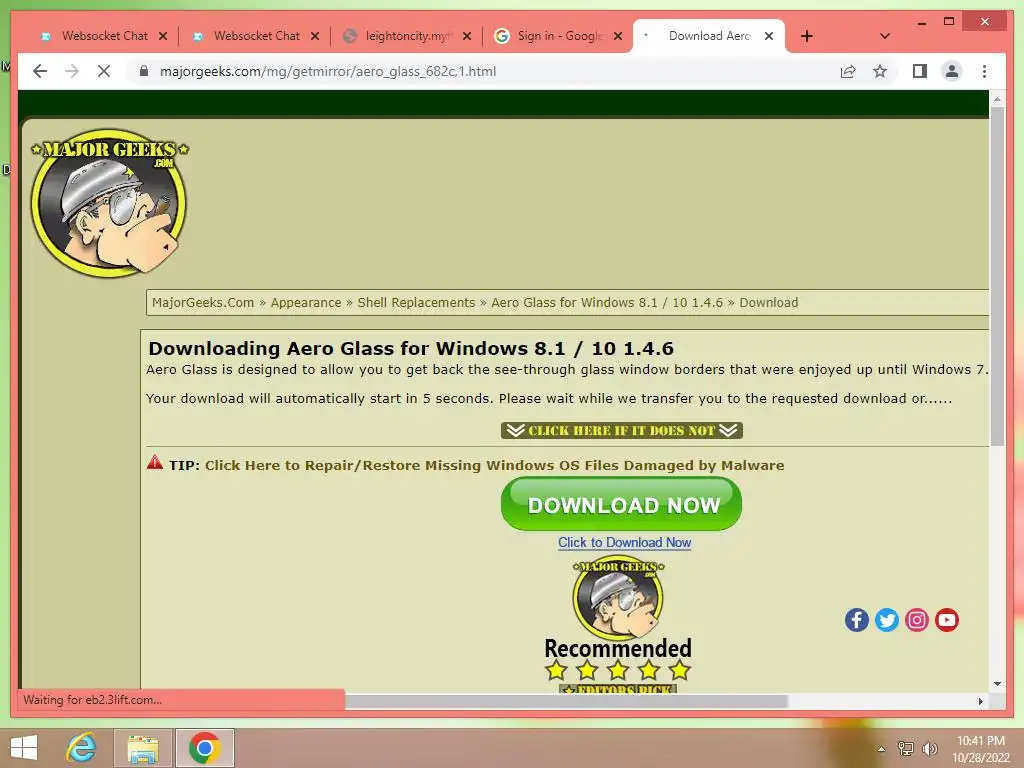View site info via the padlock icon
The image size is (1024, 768).
click(x=144, y=71)
